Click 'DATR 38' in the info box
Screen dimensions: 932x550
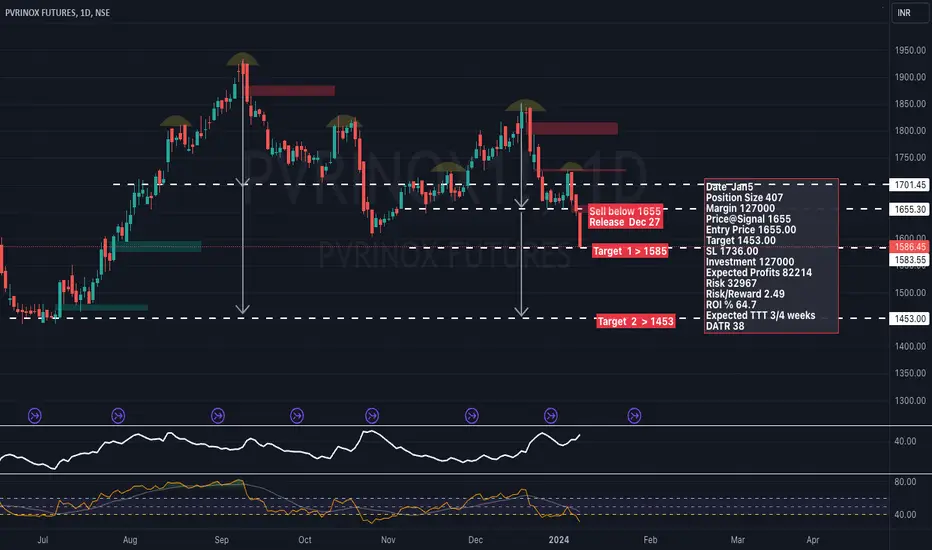pos(725,326)
